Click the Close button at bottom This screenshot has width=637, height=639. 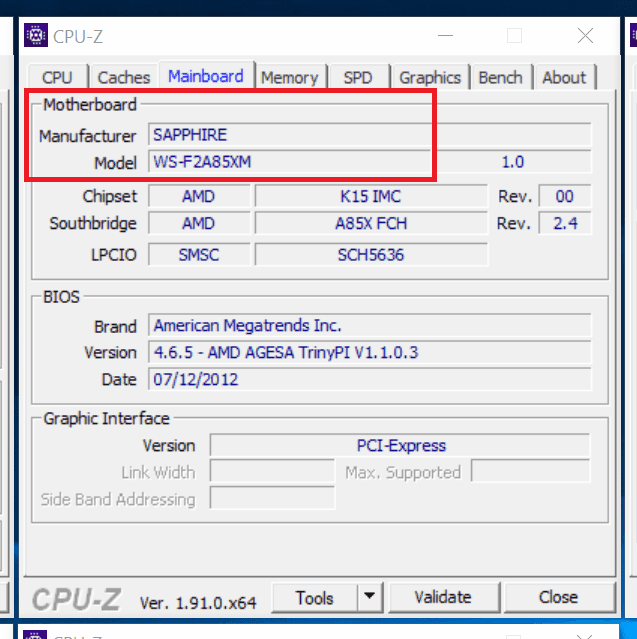[559, 597]
